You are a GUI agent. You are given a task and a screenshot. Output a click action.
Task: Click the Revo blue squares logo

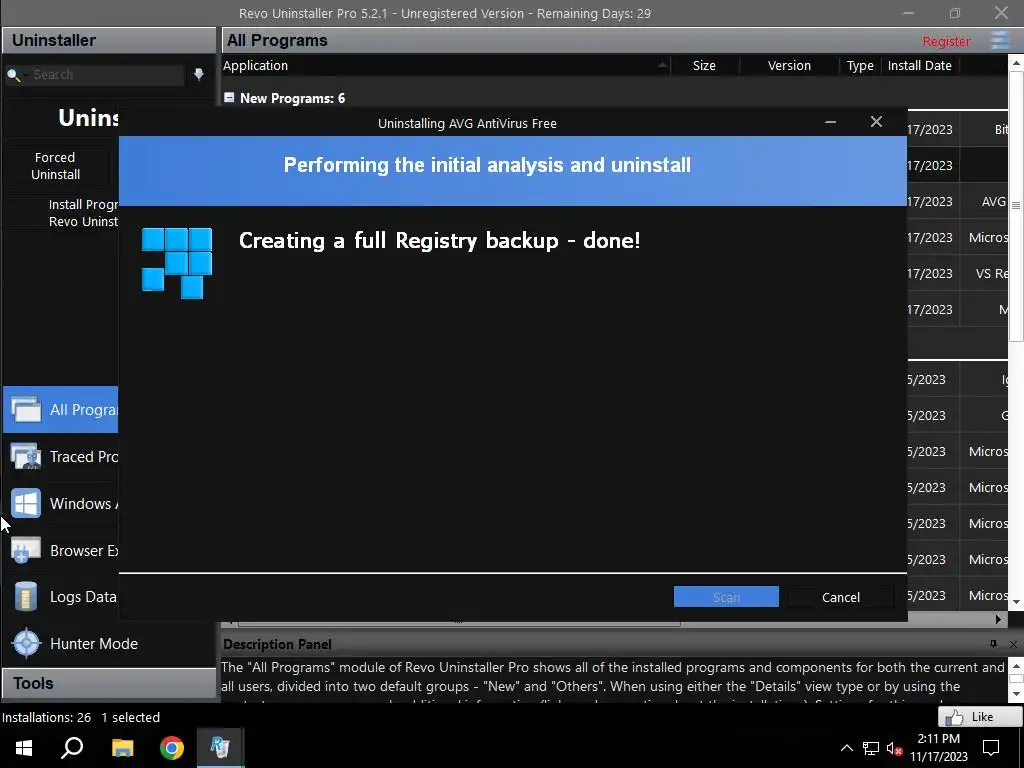coord(177,263)
